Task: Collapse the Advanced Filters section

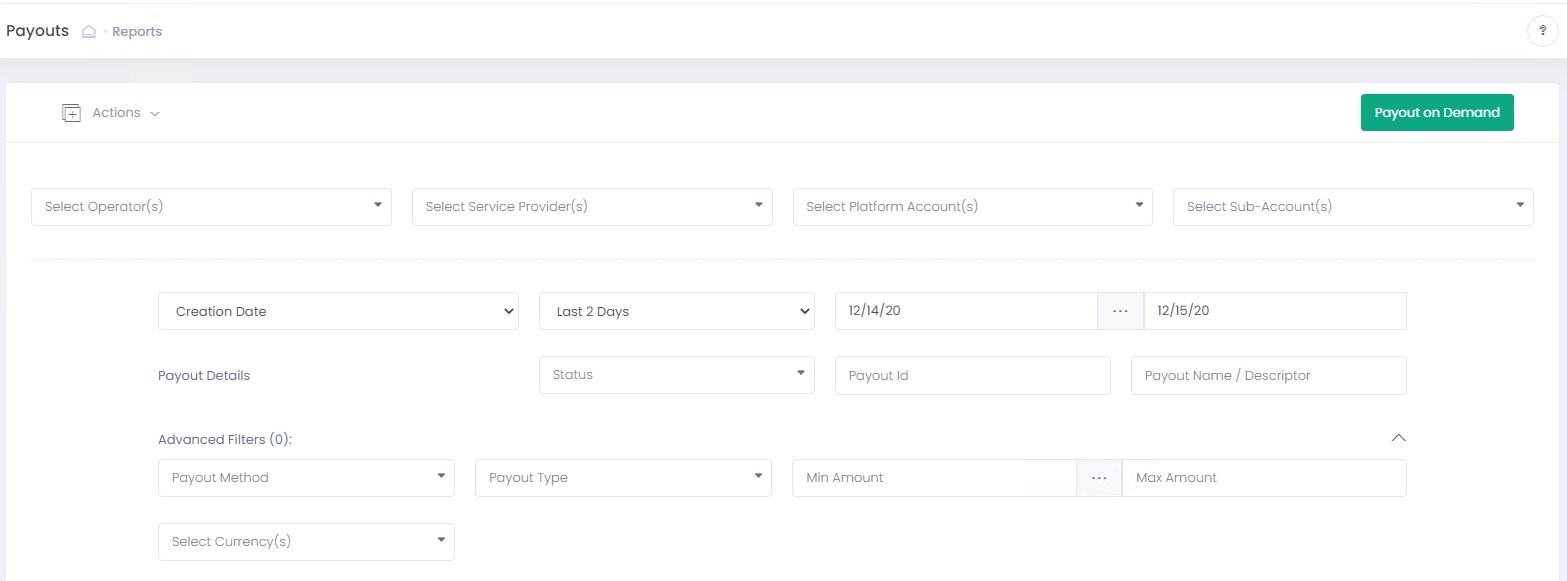Action: (x=1399, y=438)
